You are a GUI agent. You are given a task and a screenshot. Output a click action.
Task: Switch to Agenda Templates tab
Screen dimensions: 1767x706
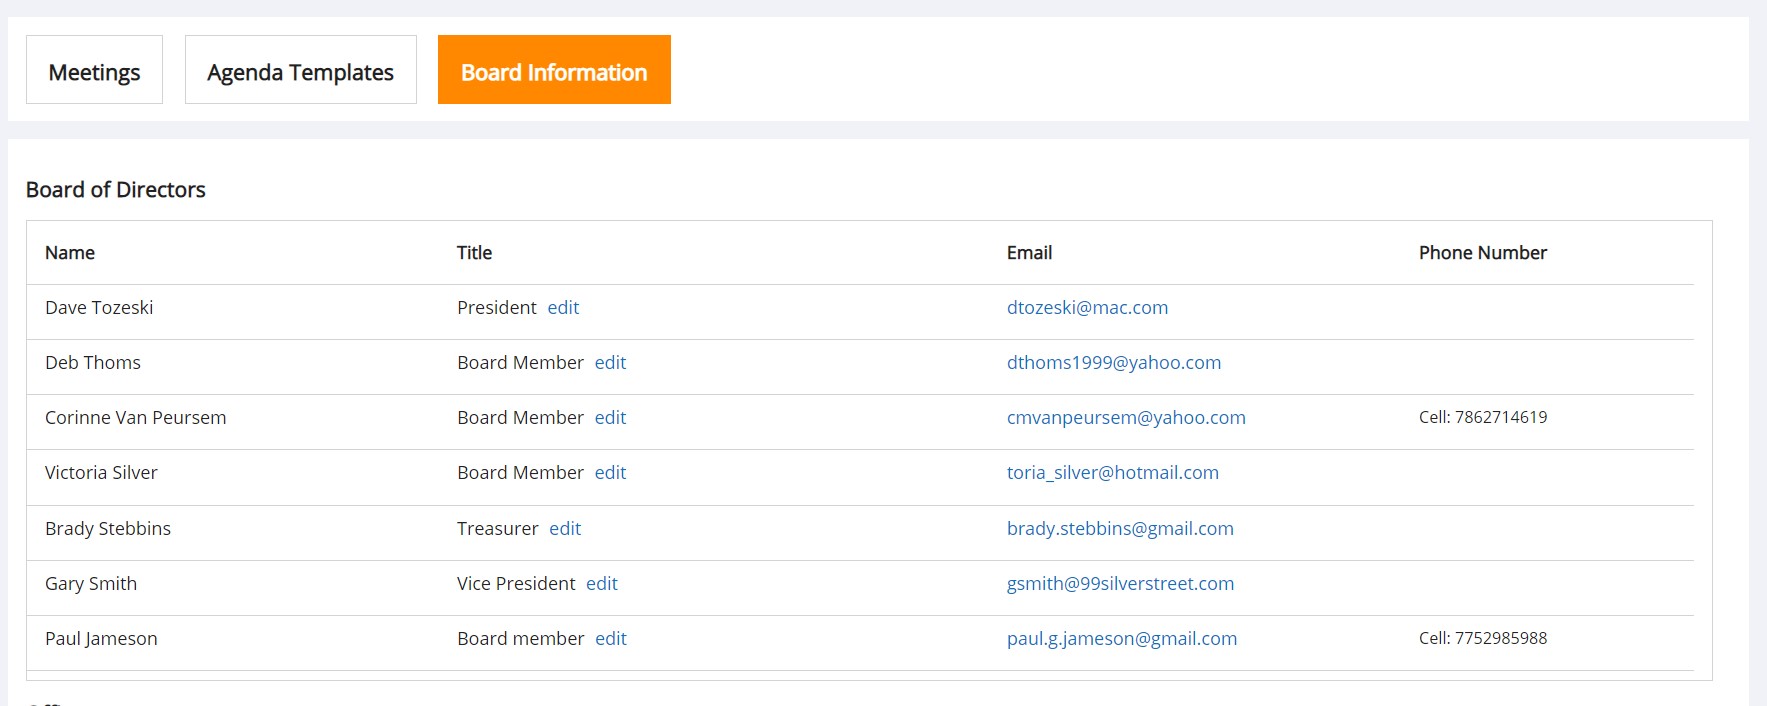300,70
